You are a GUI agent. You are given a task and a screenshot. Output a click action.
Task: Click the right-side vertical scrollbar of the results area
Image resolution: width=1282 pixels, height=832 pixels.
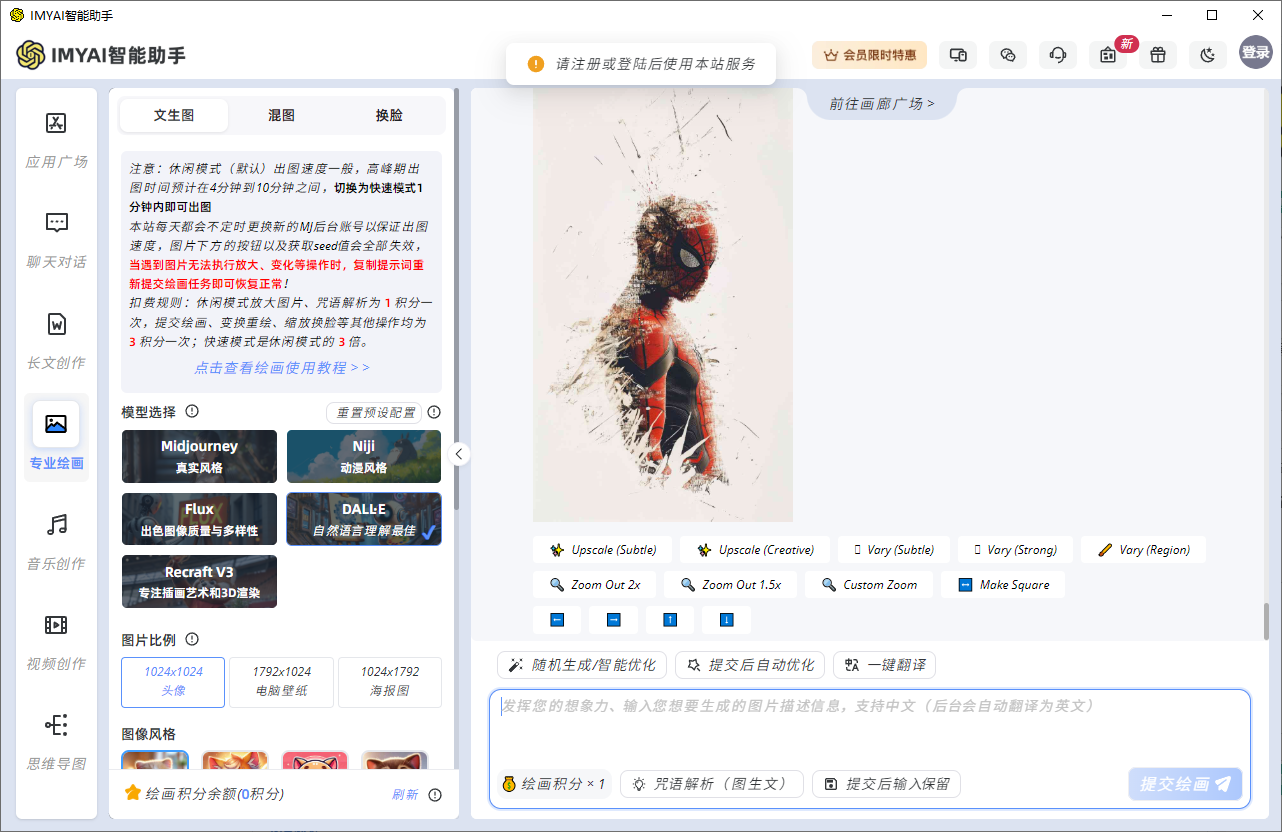tap(1266, 621)
